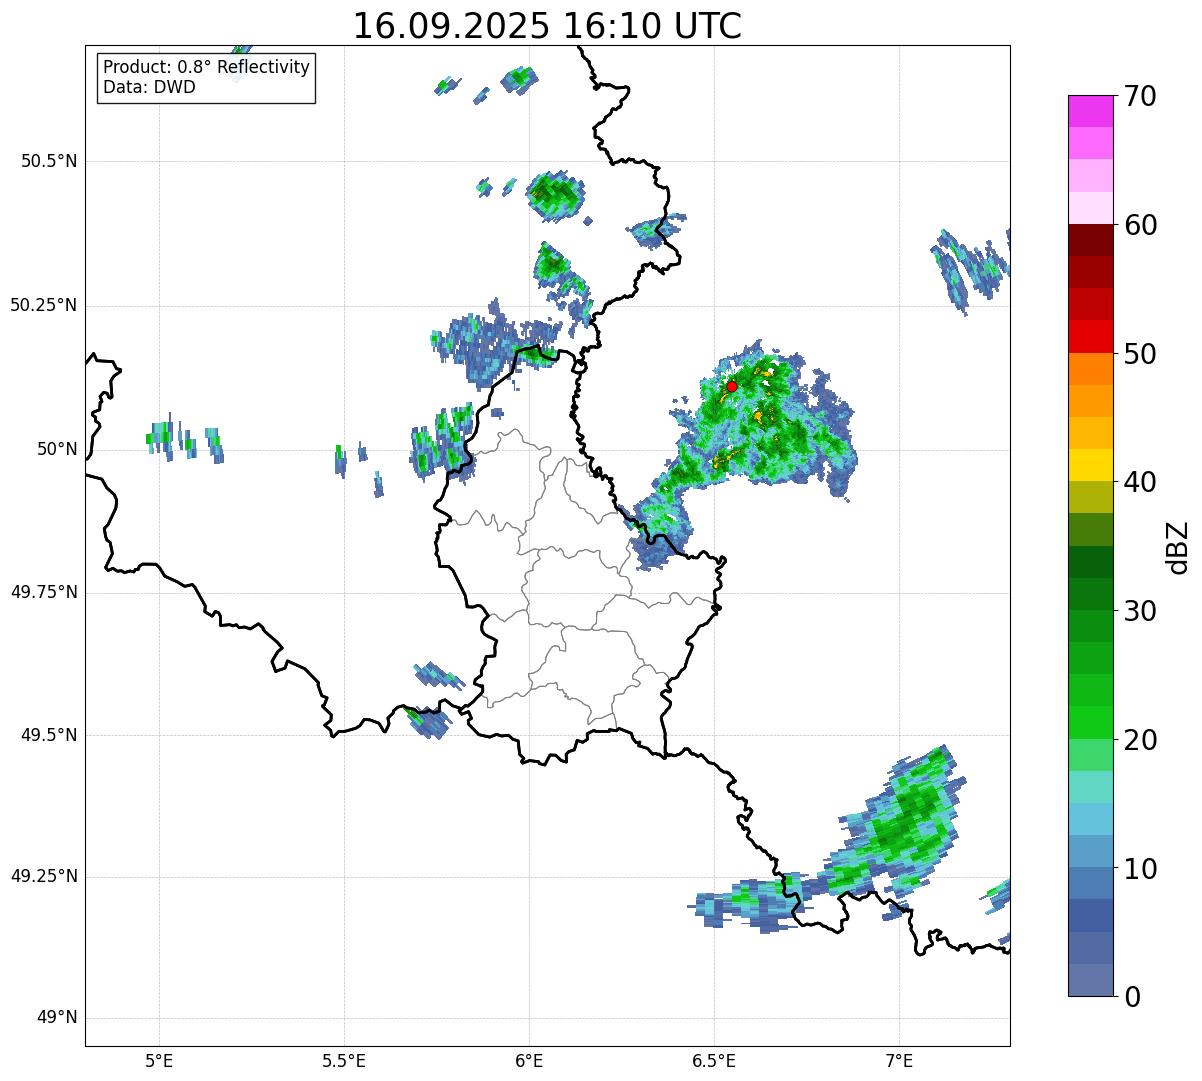Select the bright red 50 dBZ swatch
The width and height of the screenshot is (1202, 1081).
point(1096,336)
